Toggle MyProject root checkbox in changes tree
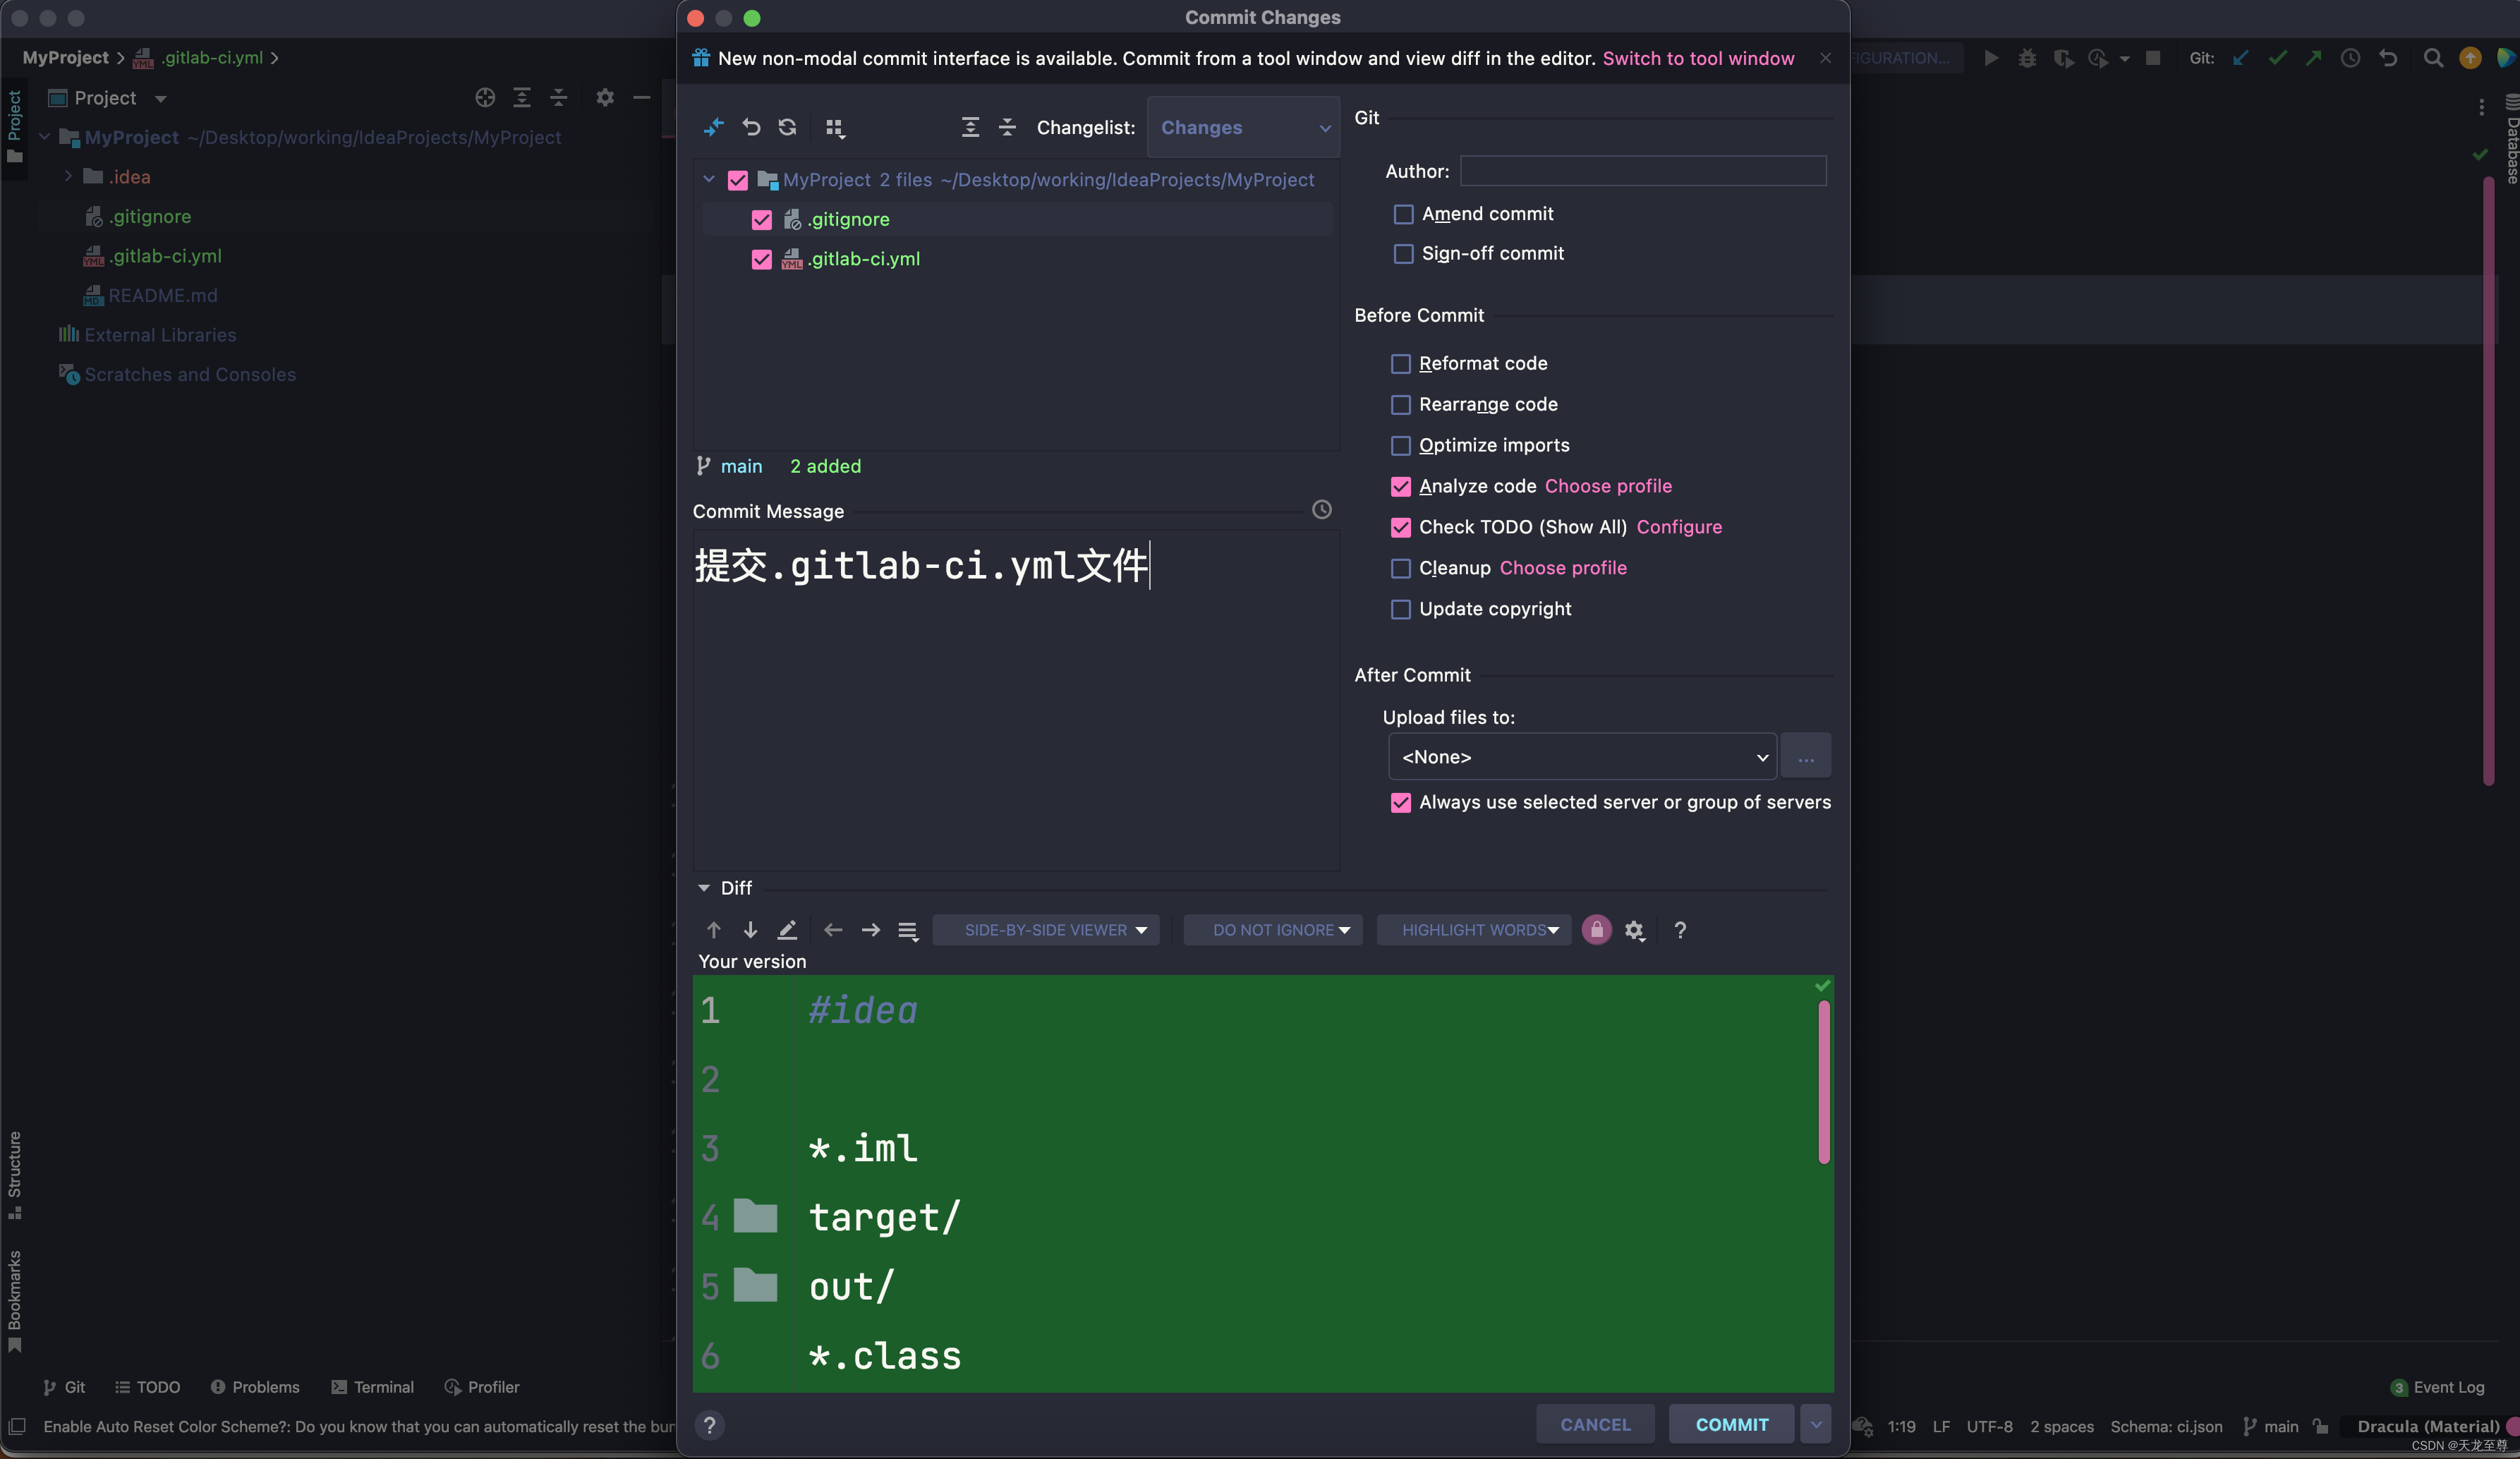 tap(737, 180)
